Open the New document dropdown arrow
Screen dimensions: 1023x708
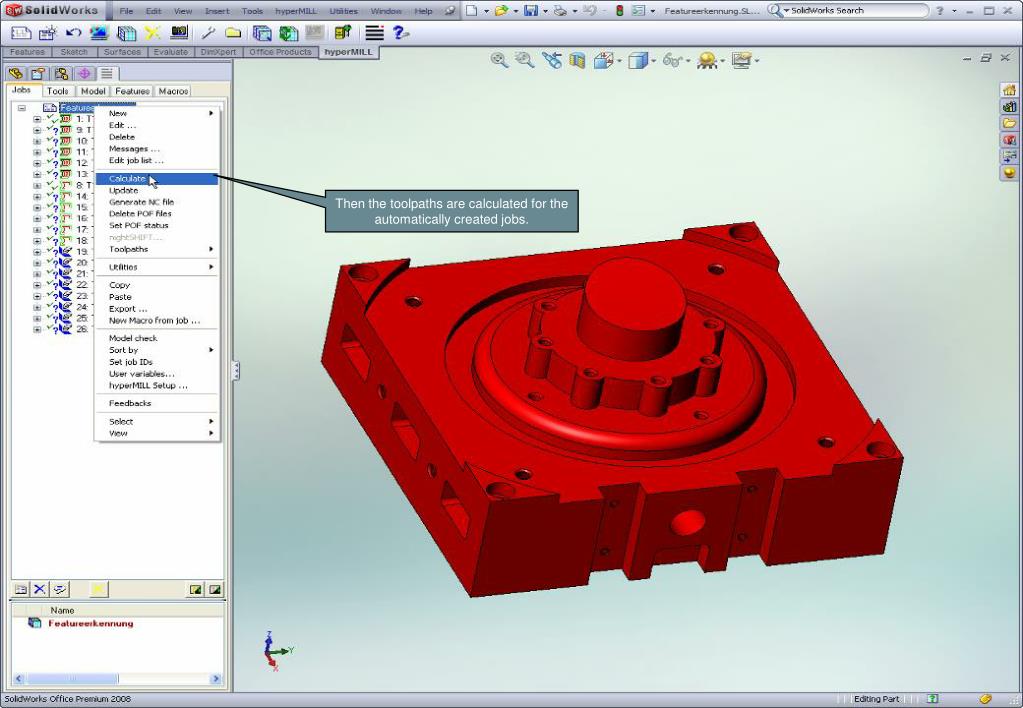click(x=486, y=11)
